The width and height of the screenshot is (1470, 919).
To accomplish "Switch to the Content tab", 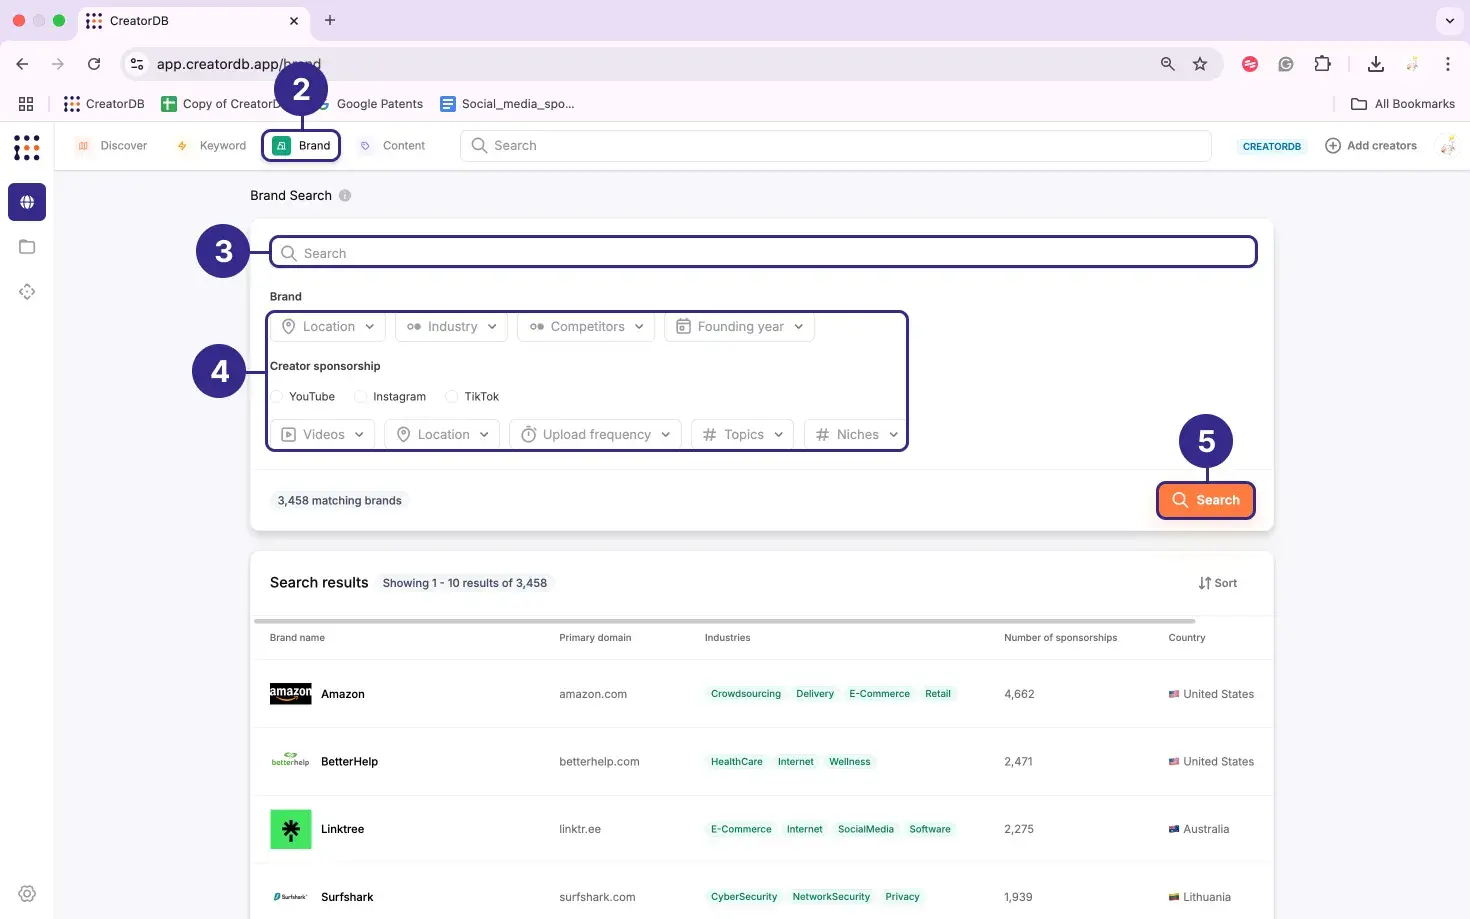I will click(x=392, y=146).
